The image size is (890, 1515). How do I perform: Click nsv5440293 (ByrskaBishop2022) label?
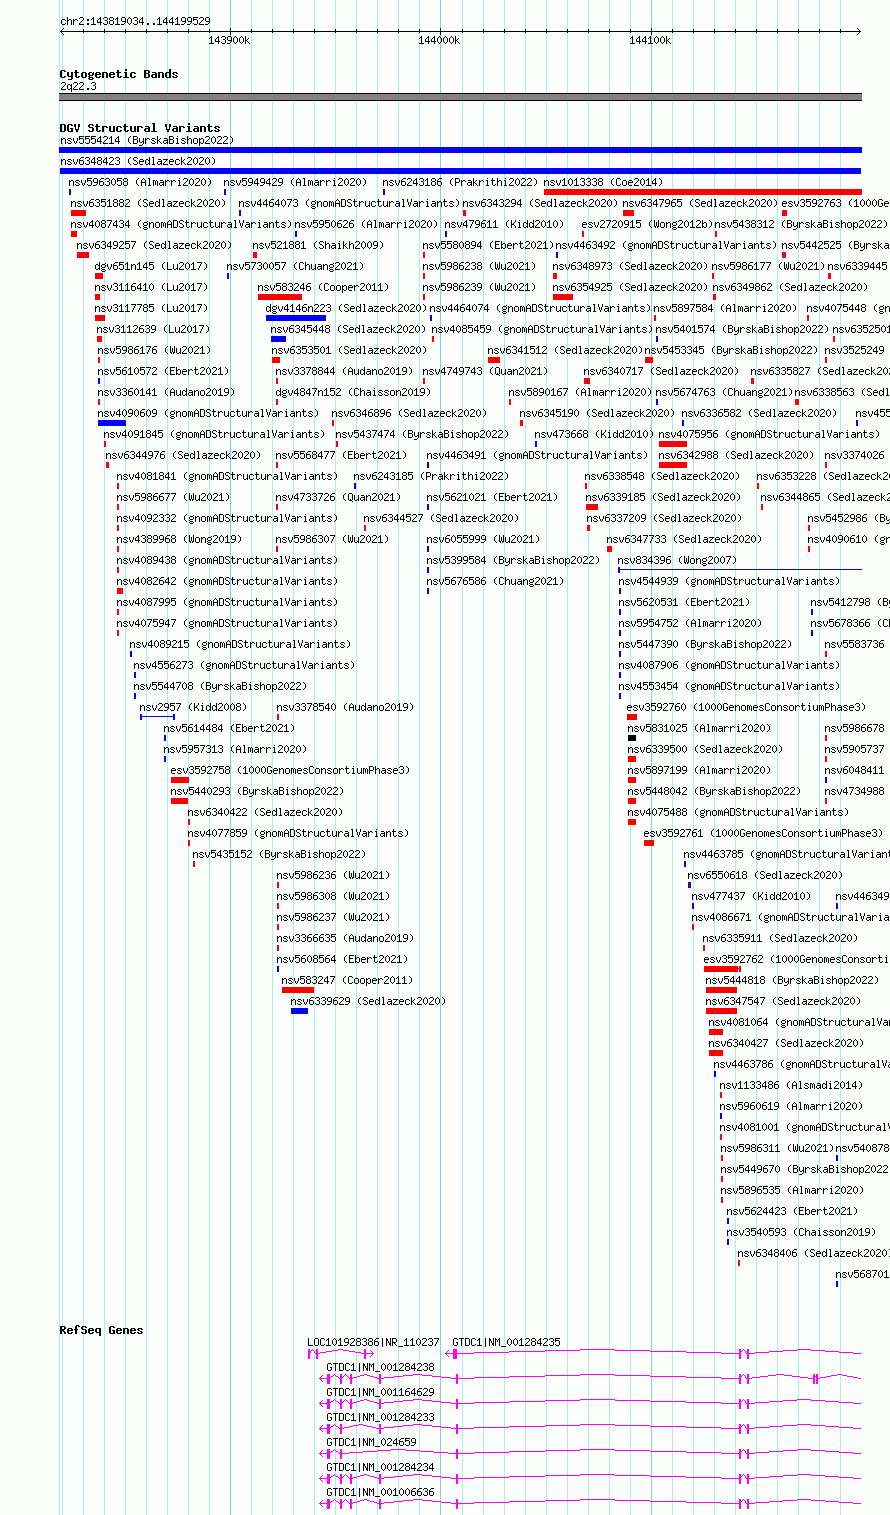(257, 791)
